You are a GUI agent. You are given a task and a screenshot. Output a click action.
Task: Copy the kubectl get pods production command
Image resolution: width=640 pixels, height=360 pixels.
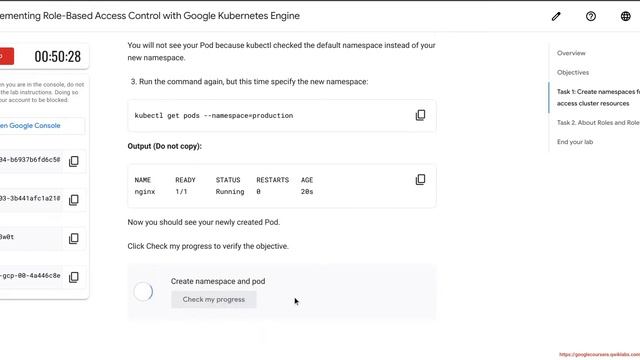pos(420,116)
